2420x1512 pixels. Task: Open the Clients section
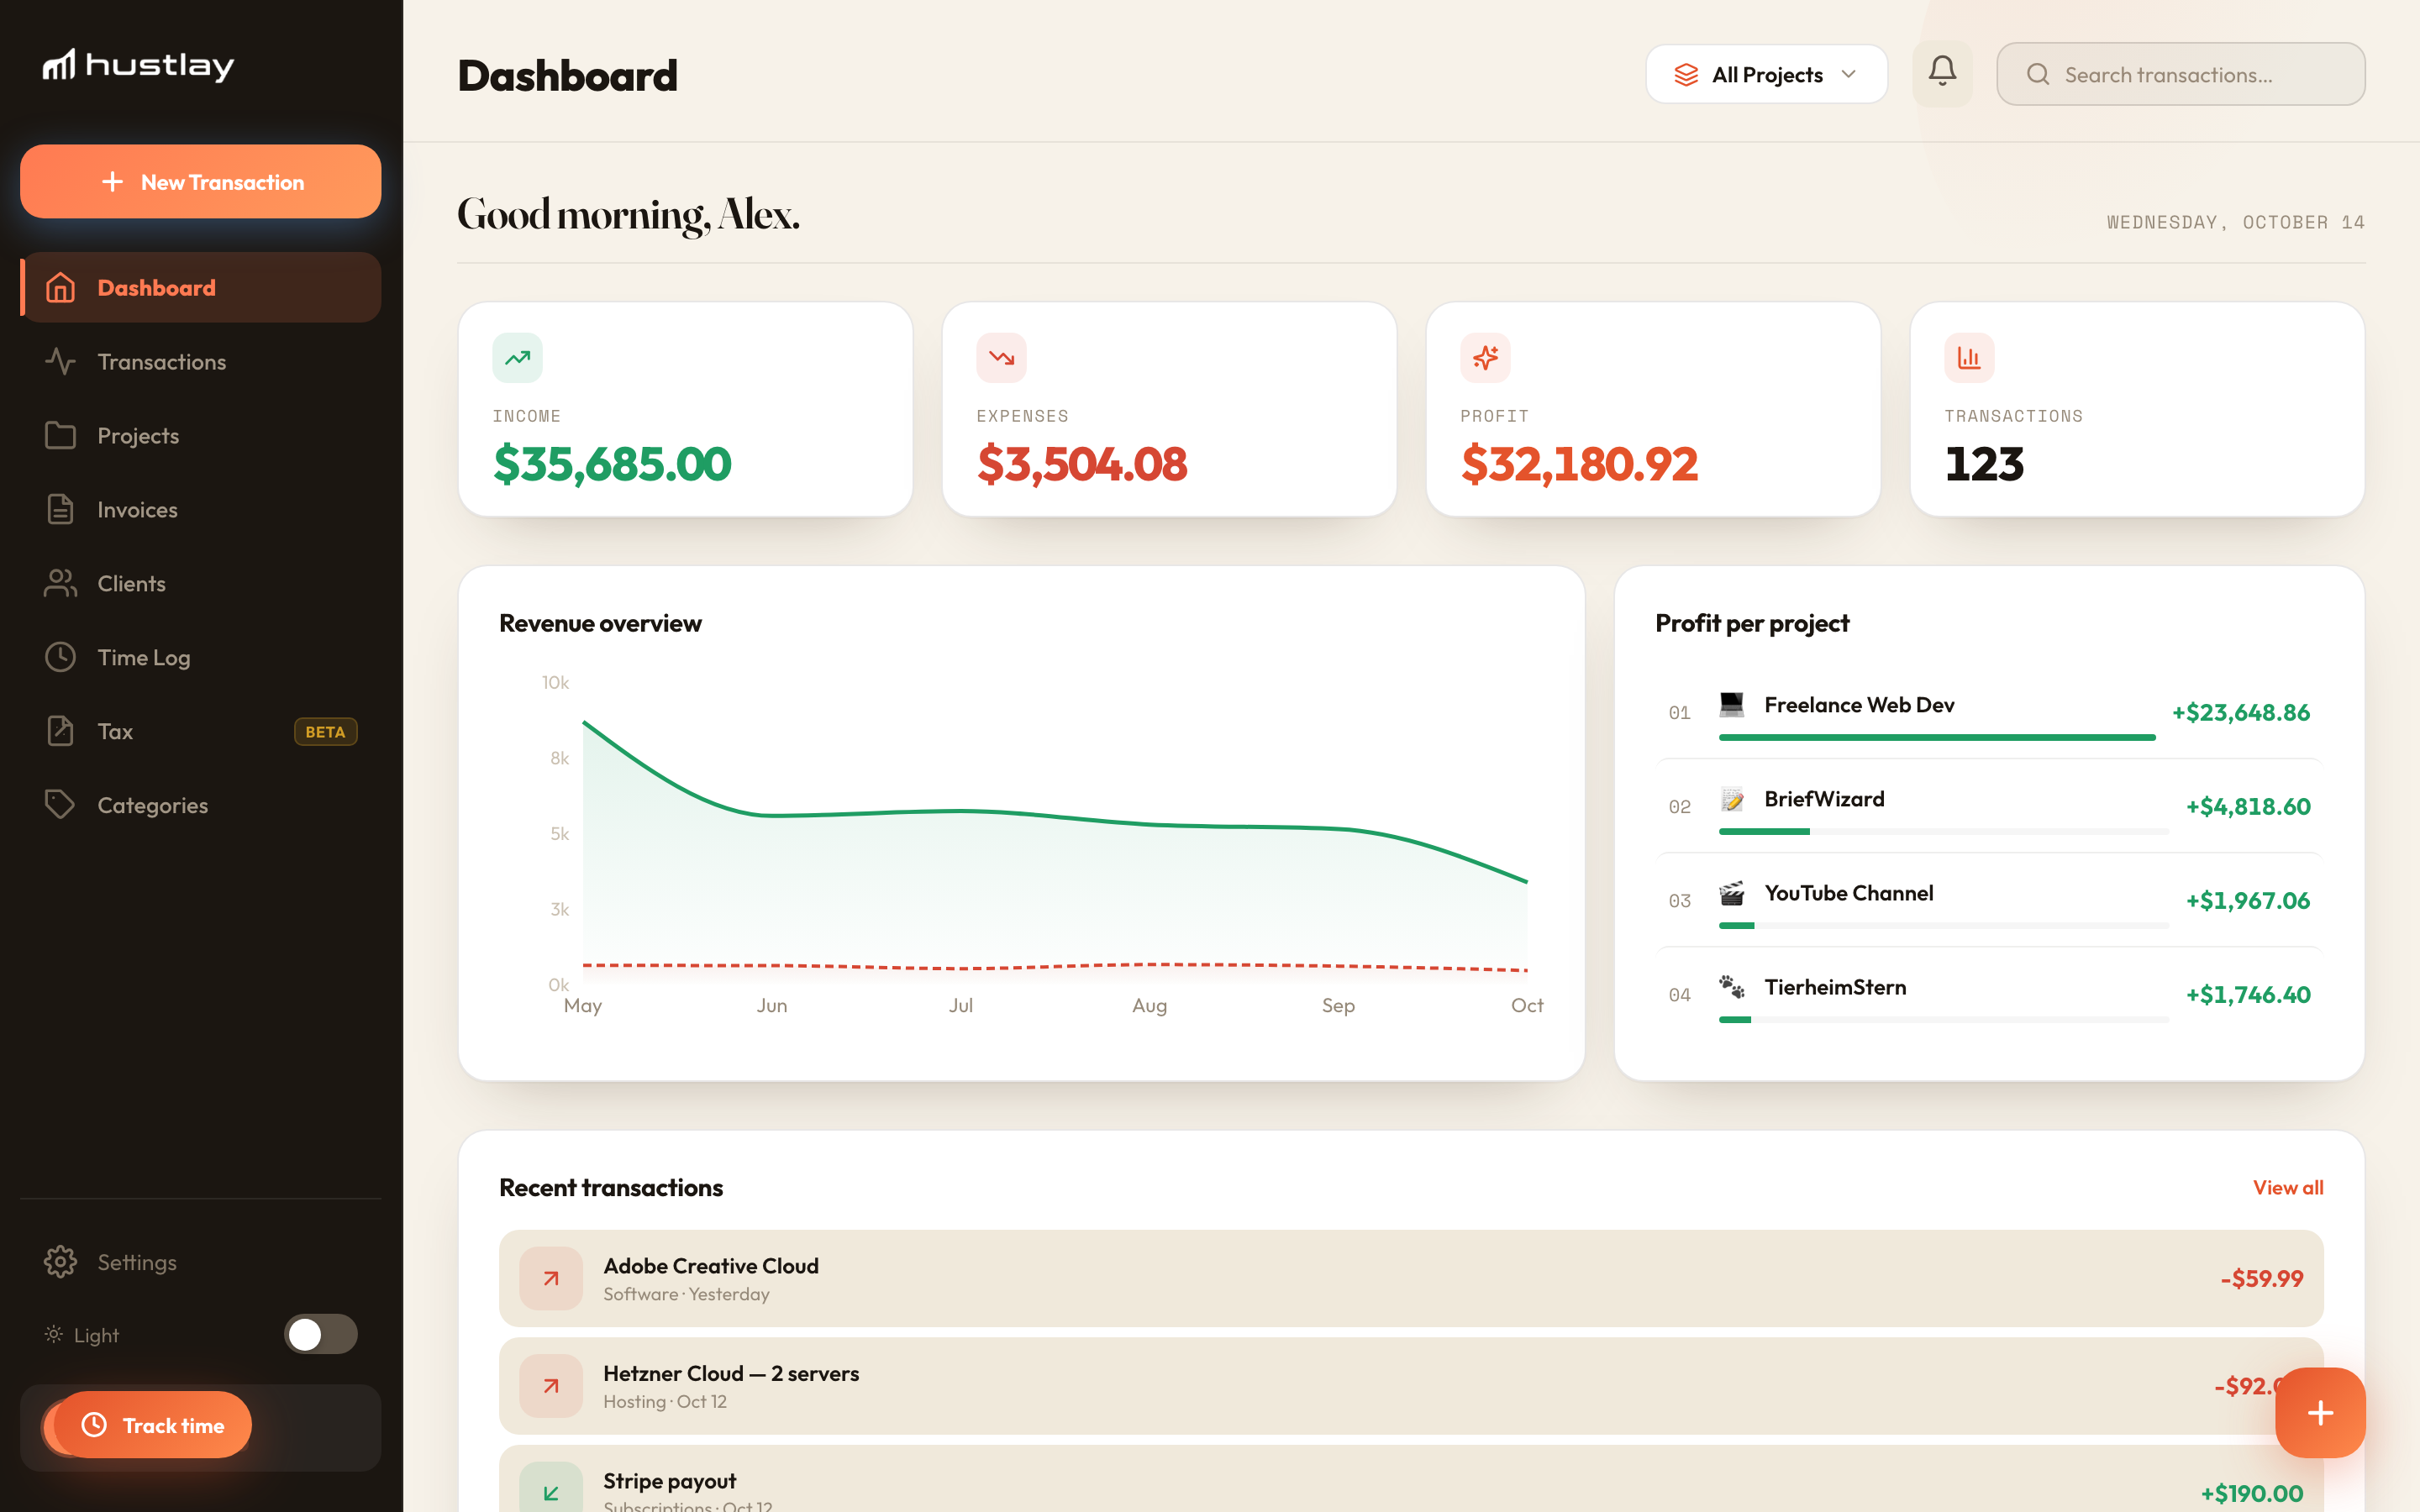pyautogui.click(x=201, y=583)
